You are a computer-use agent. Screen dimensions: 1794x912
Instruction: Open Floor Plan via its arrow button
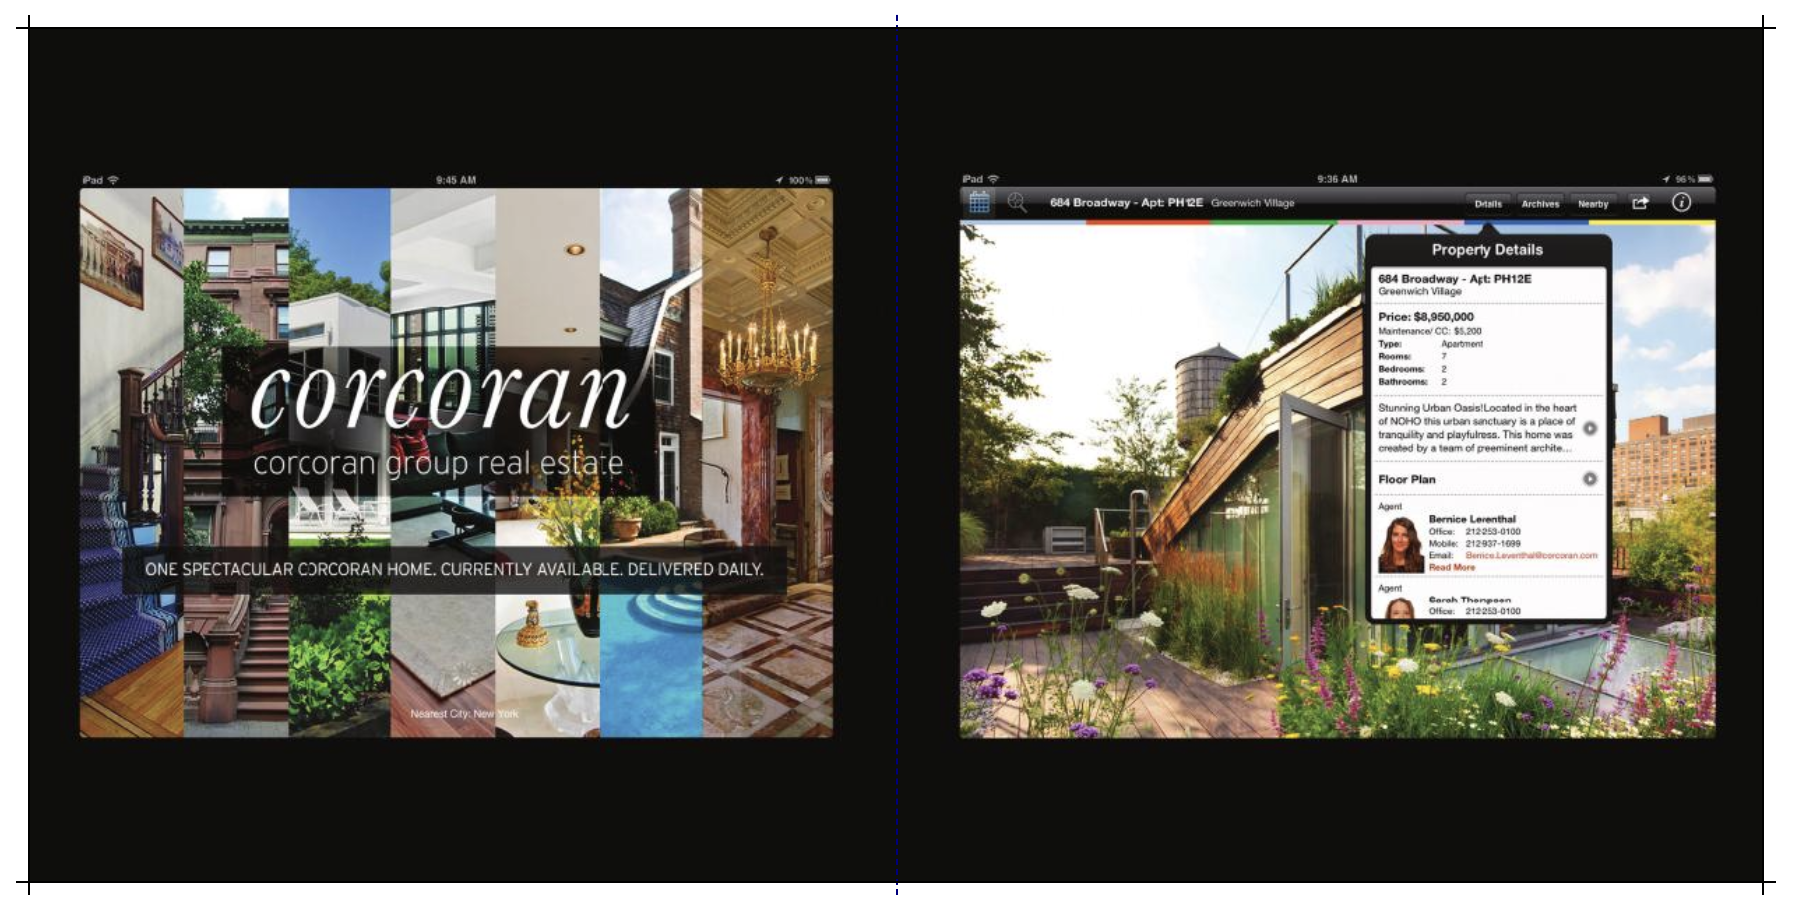pos(1589,479)
